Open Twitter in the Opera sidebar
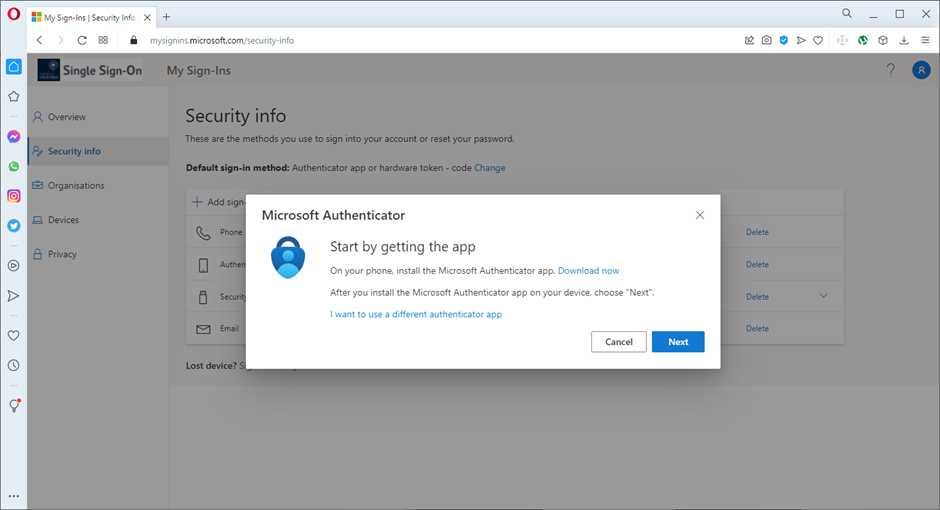Viewport: 940px width, 510px height. coord(14,226)
